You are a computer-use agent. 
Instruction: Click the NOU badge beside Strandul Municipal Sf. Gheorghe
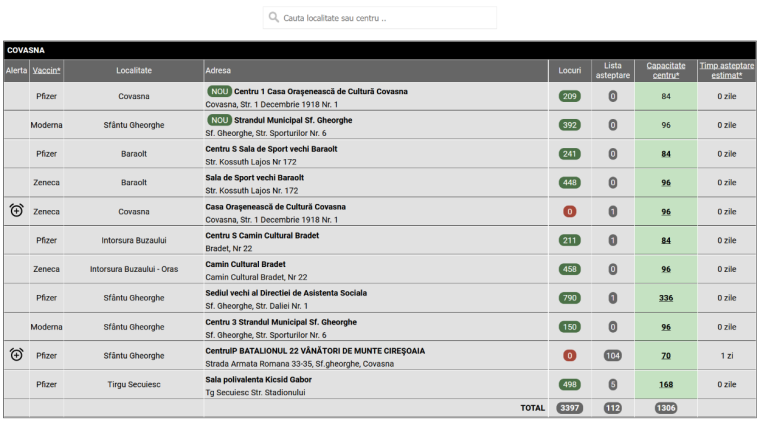[x=218, y=120]
